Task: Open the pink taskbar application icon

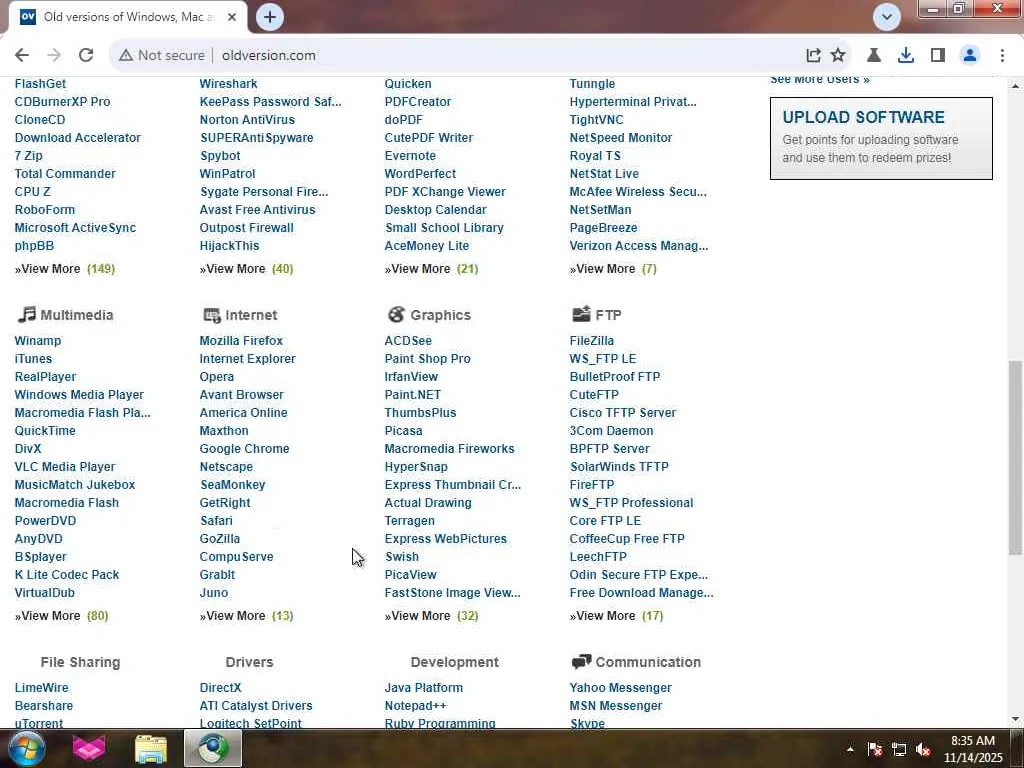Action: (x=89, y=748)
